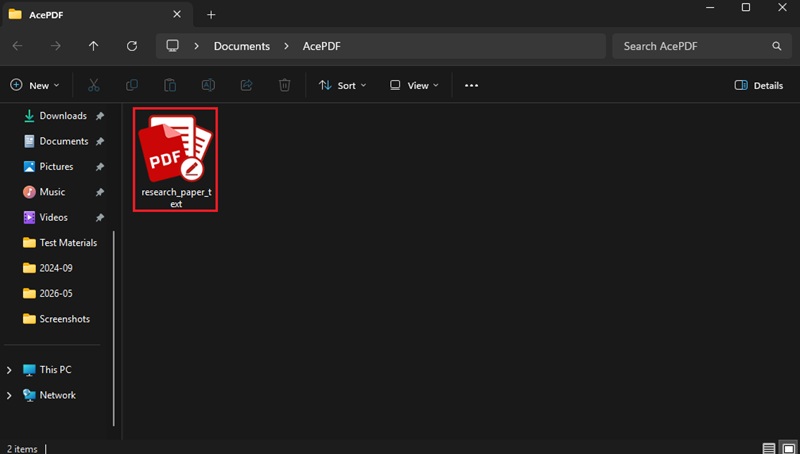This screenshot has width=800, height=454.
Task: Switch to large thumbnails view in status bar
Action: (x=789, y=448)
